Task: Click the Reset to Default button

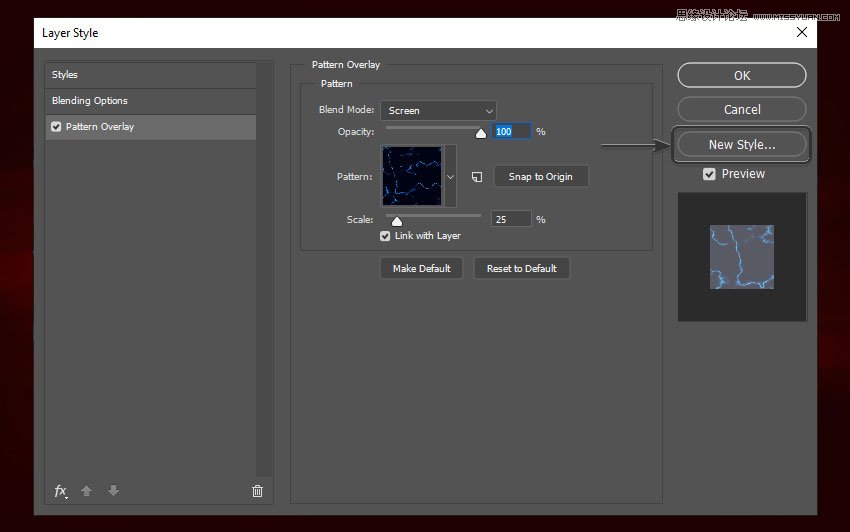Action: (522, 268)
